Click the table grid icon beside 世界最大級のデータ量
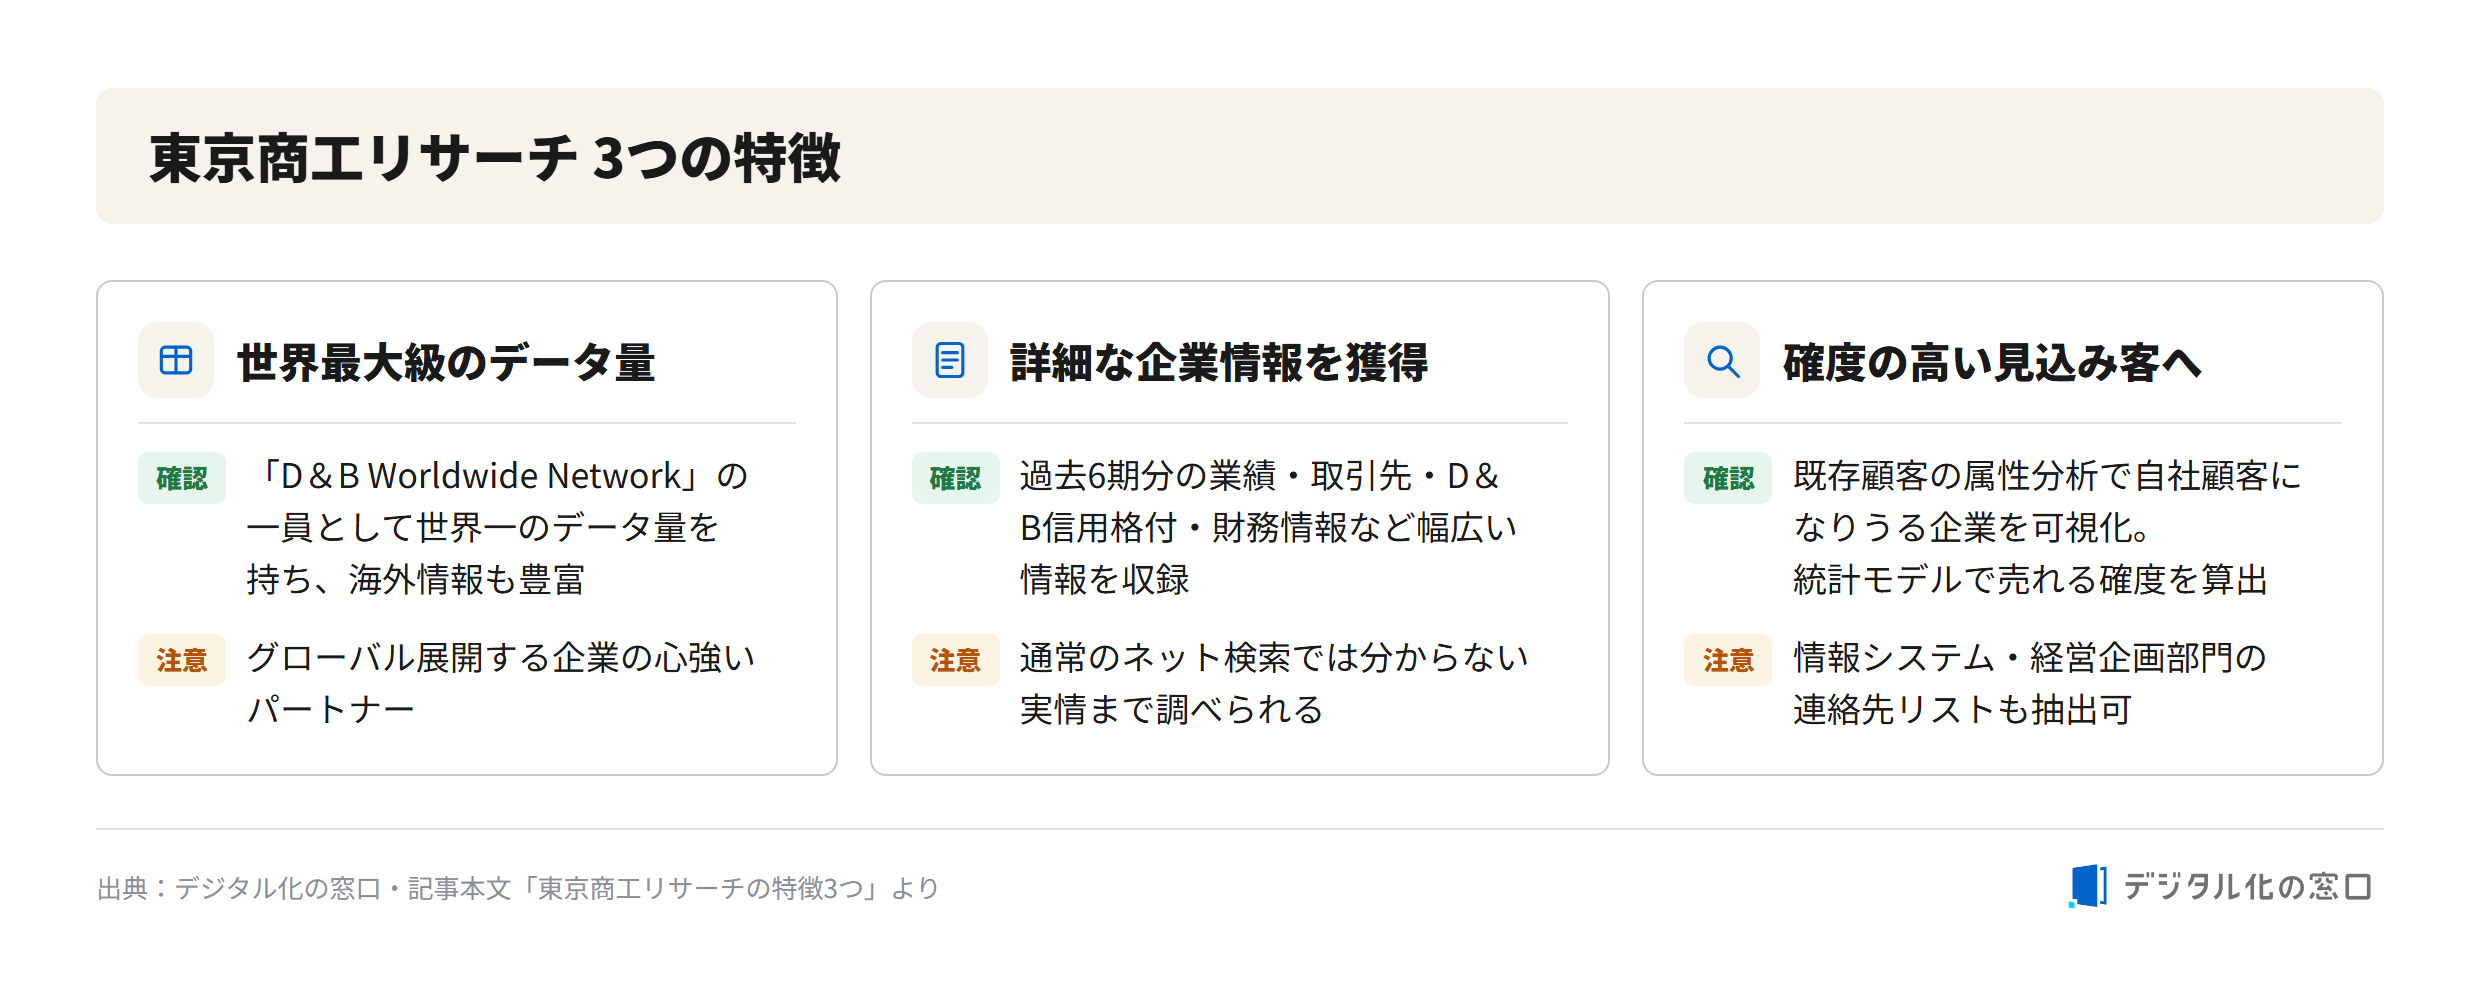Viewport: 2480px width, 1004px height. [x=176, y=360]
